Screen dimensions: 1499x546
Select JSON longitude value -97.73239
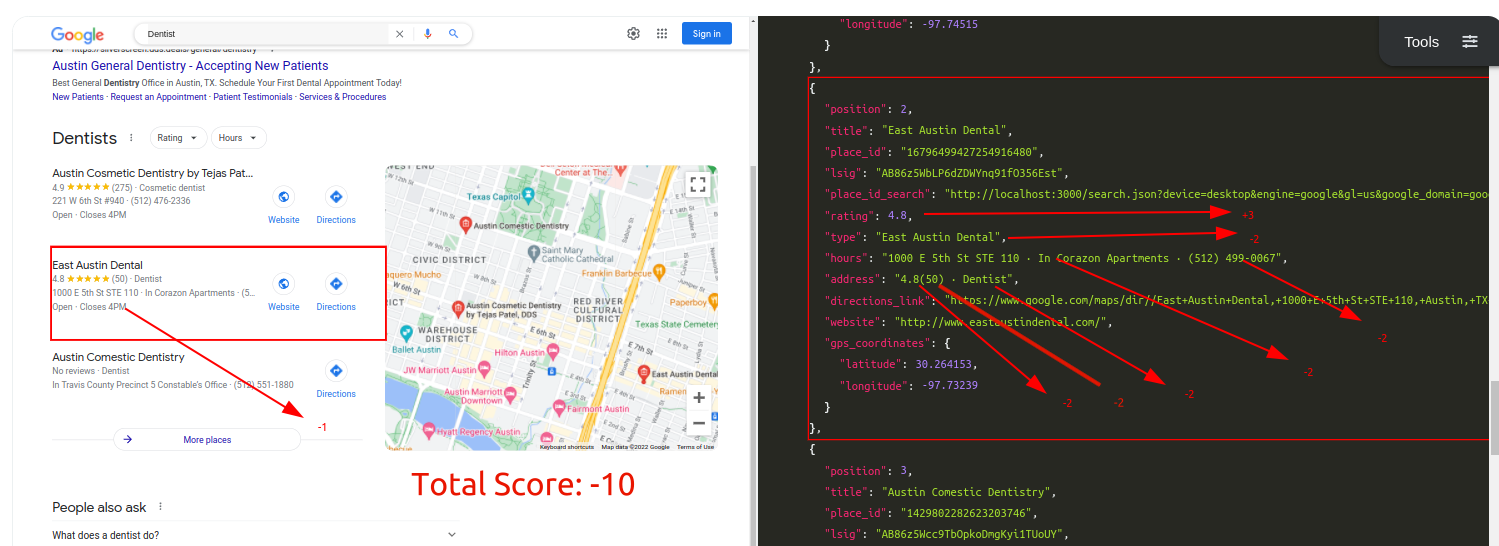950,386
